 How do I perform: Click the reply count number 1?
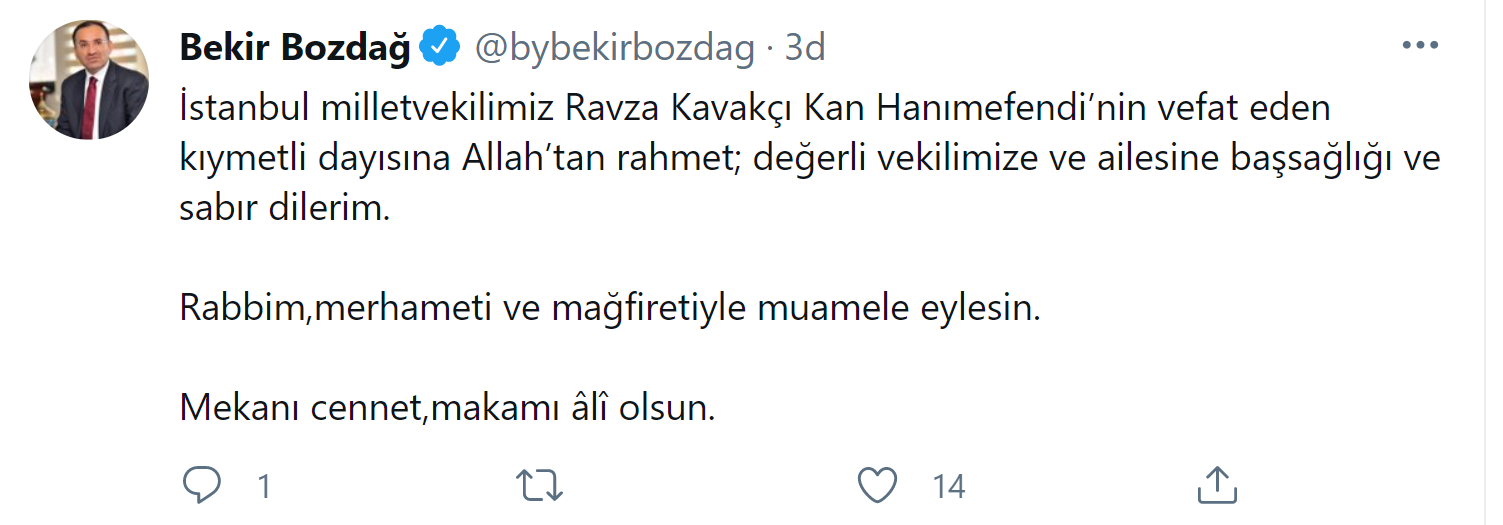click(263, 487)
